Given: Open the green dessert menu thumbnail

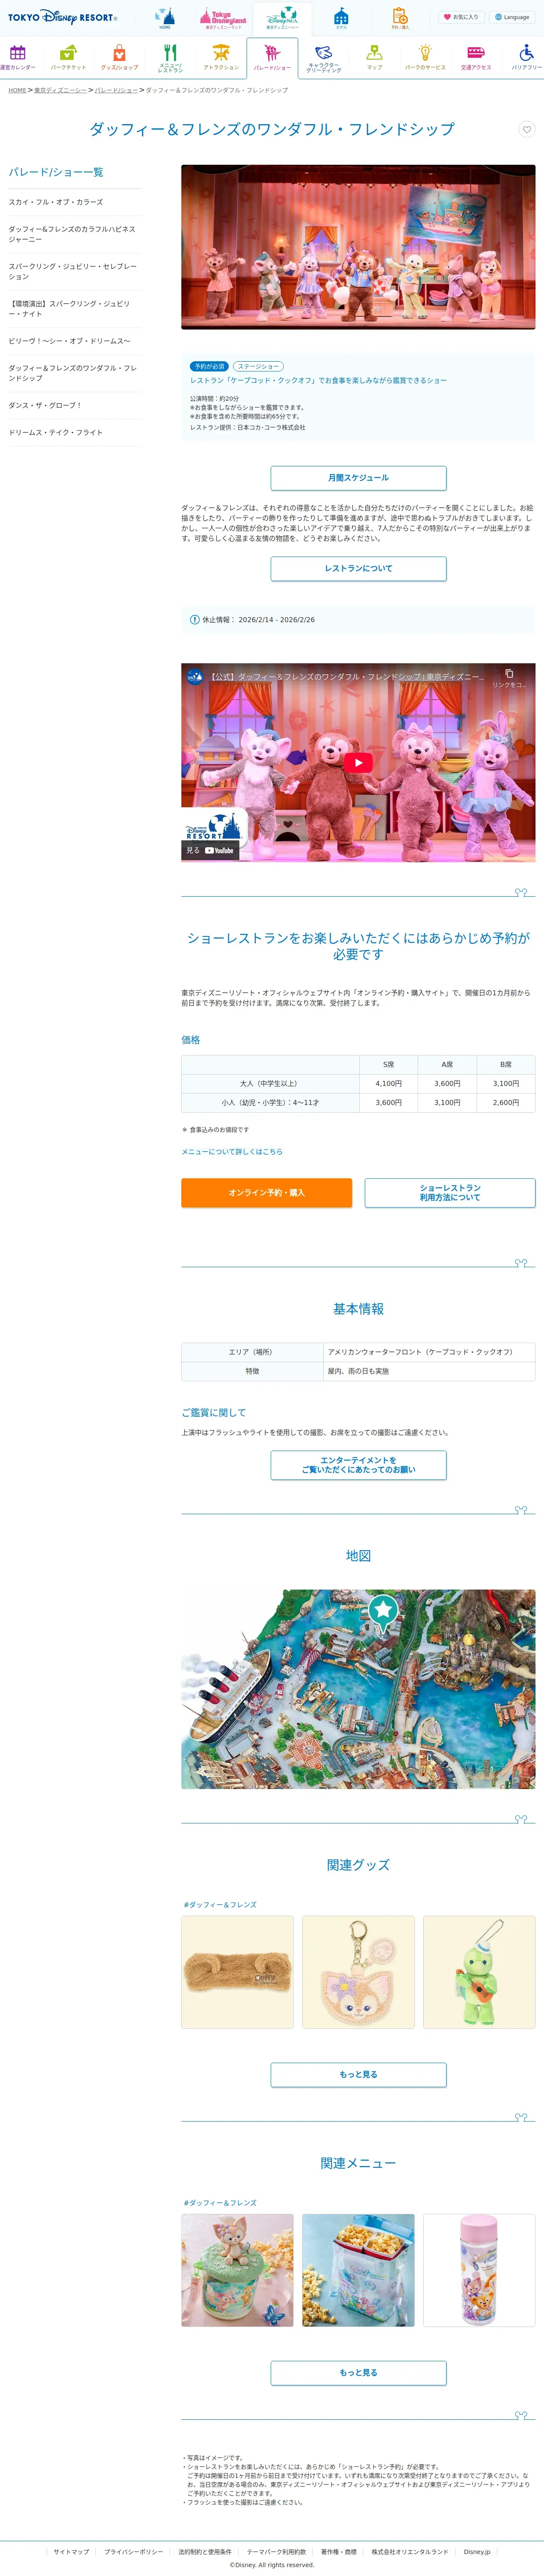Looking at the screenshot, I should (237, 2270).
